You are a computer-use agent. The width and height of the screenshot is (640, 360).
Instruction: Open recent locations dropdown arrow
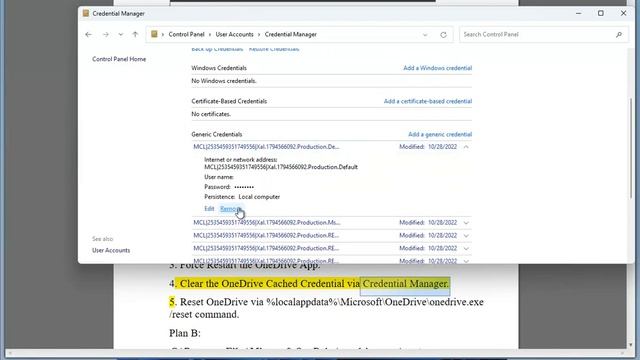[x=120, y=35]
